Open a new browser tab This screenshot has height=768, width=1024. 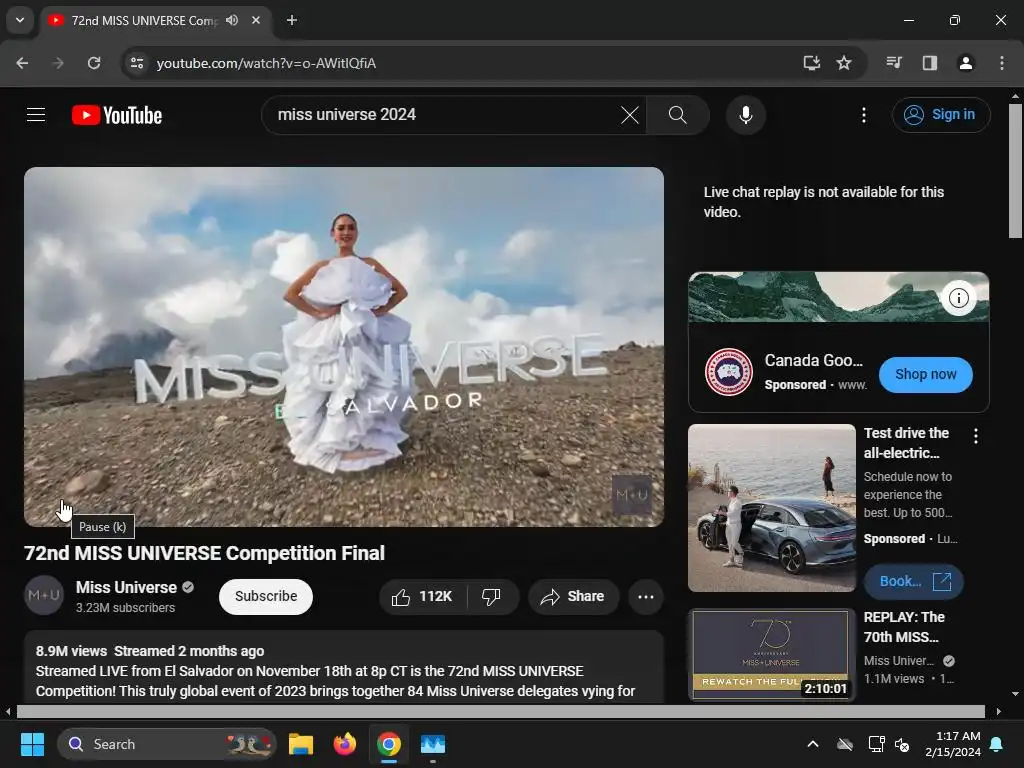point(291,20)
